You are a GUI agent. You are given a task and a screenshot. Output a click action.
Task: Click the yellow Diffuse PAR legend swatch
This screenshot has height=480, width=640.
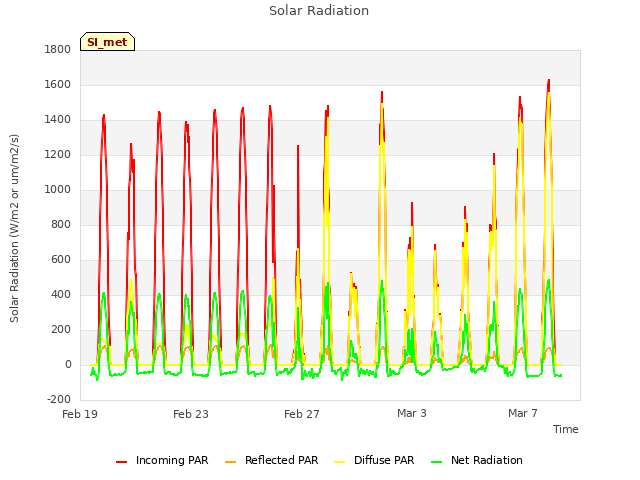(x=340, y=462)
